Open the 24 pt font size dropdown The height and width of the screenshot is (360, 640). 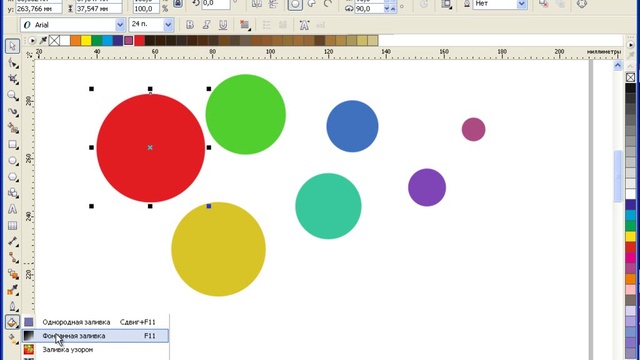(168, 25)
